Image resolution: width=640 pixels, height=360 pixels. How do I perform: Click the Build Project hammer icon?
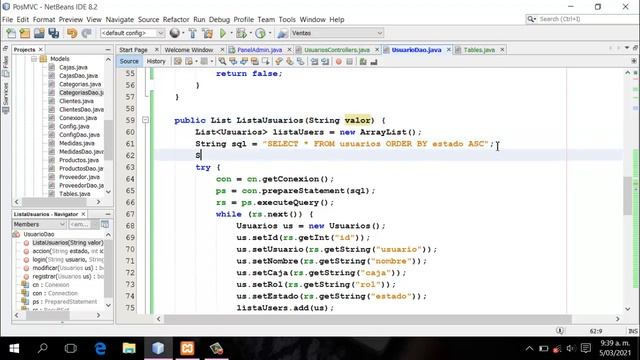click(x=193, y=33)
